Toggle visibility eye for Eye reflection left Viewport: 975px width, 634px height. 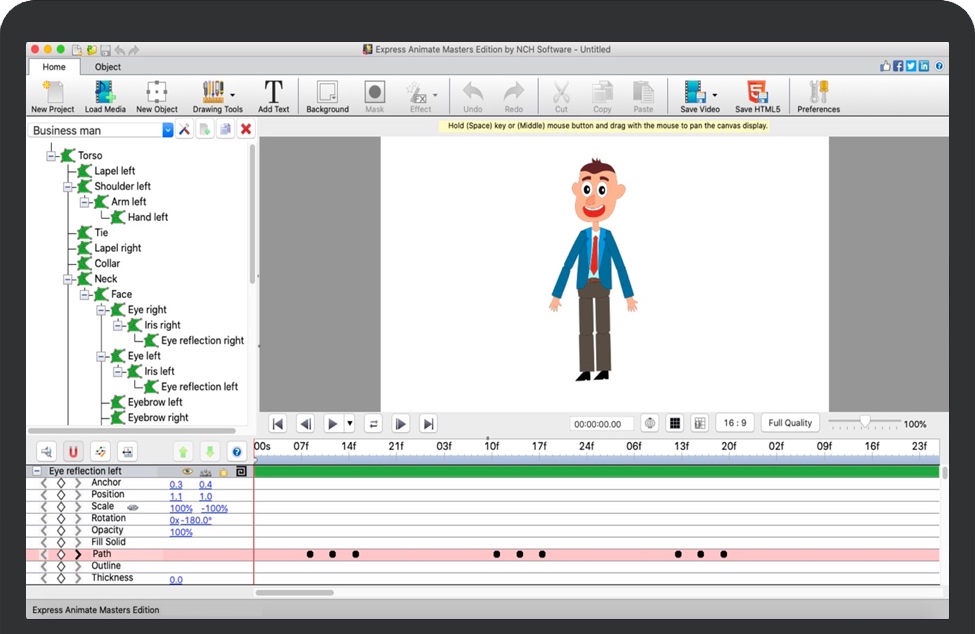pos(187,471)
